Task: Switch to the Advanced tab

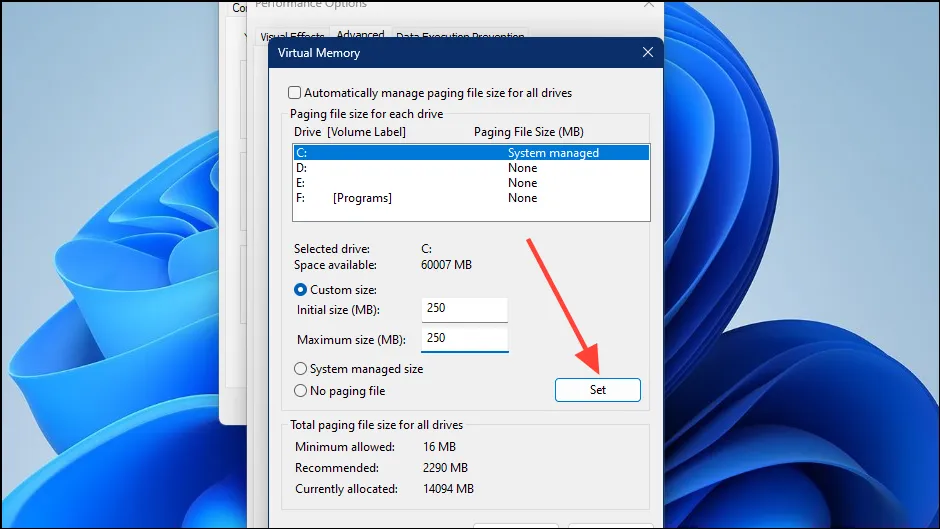Action: [359, 36]
